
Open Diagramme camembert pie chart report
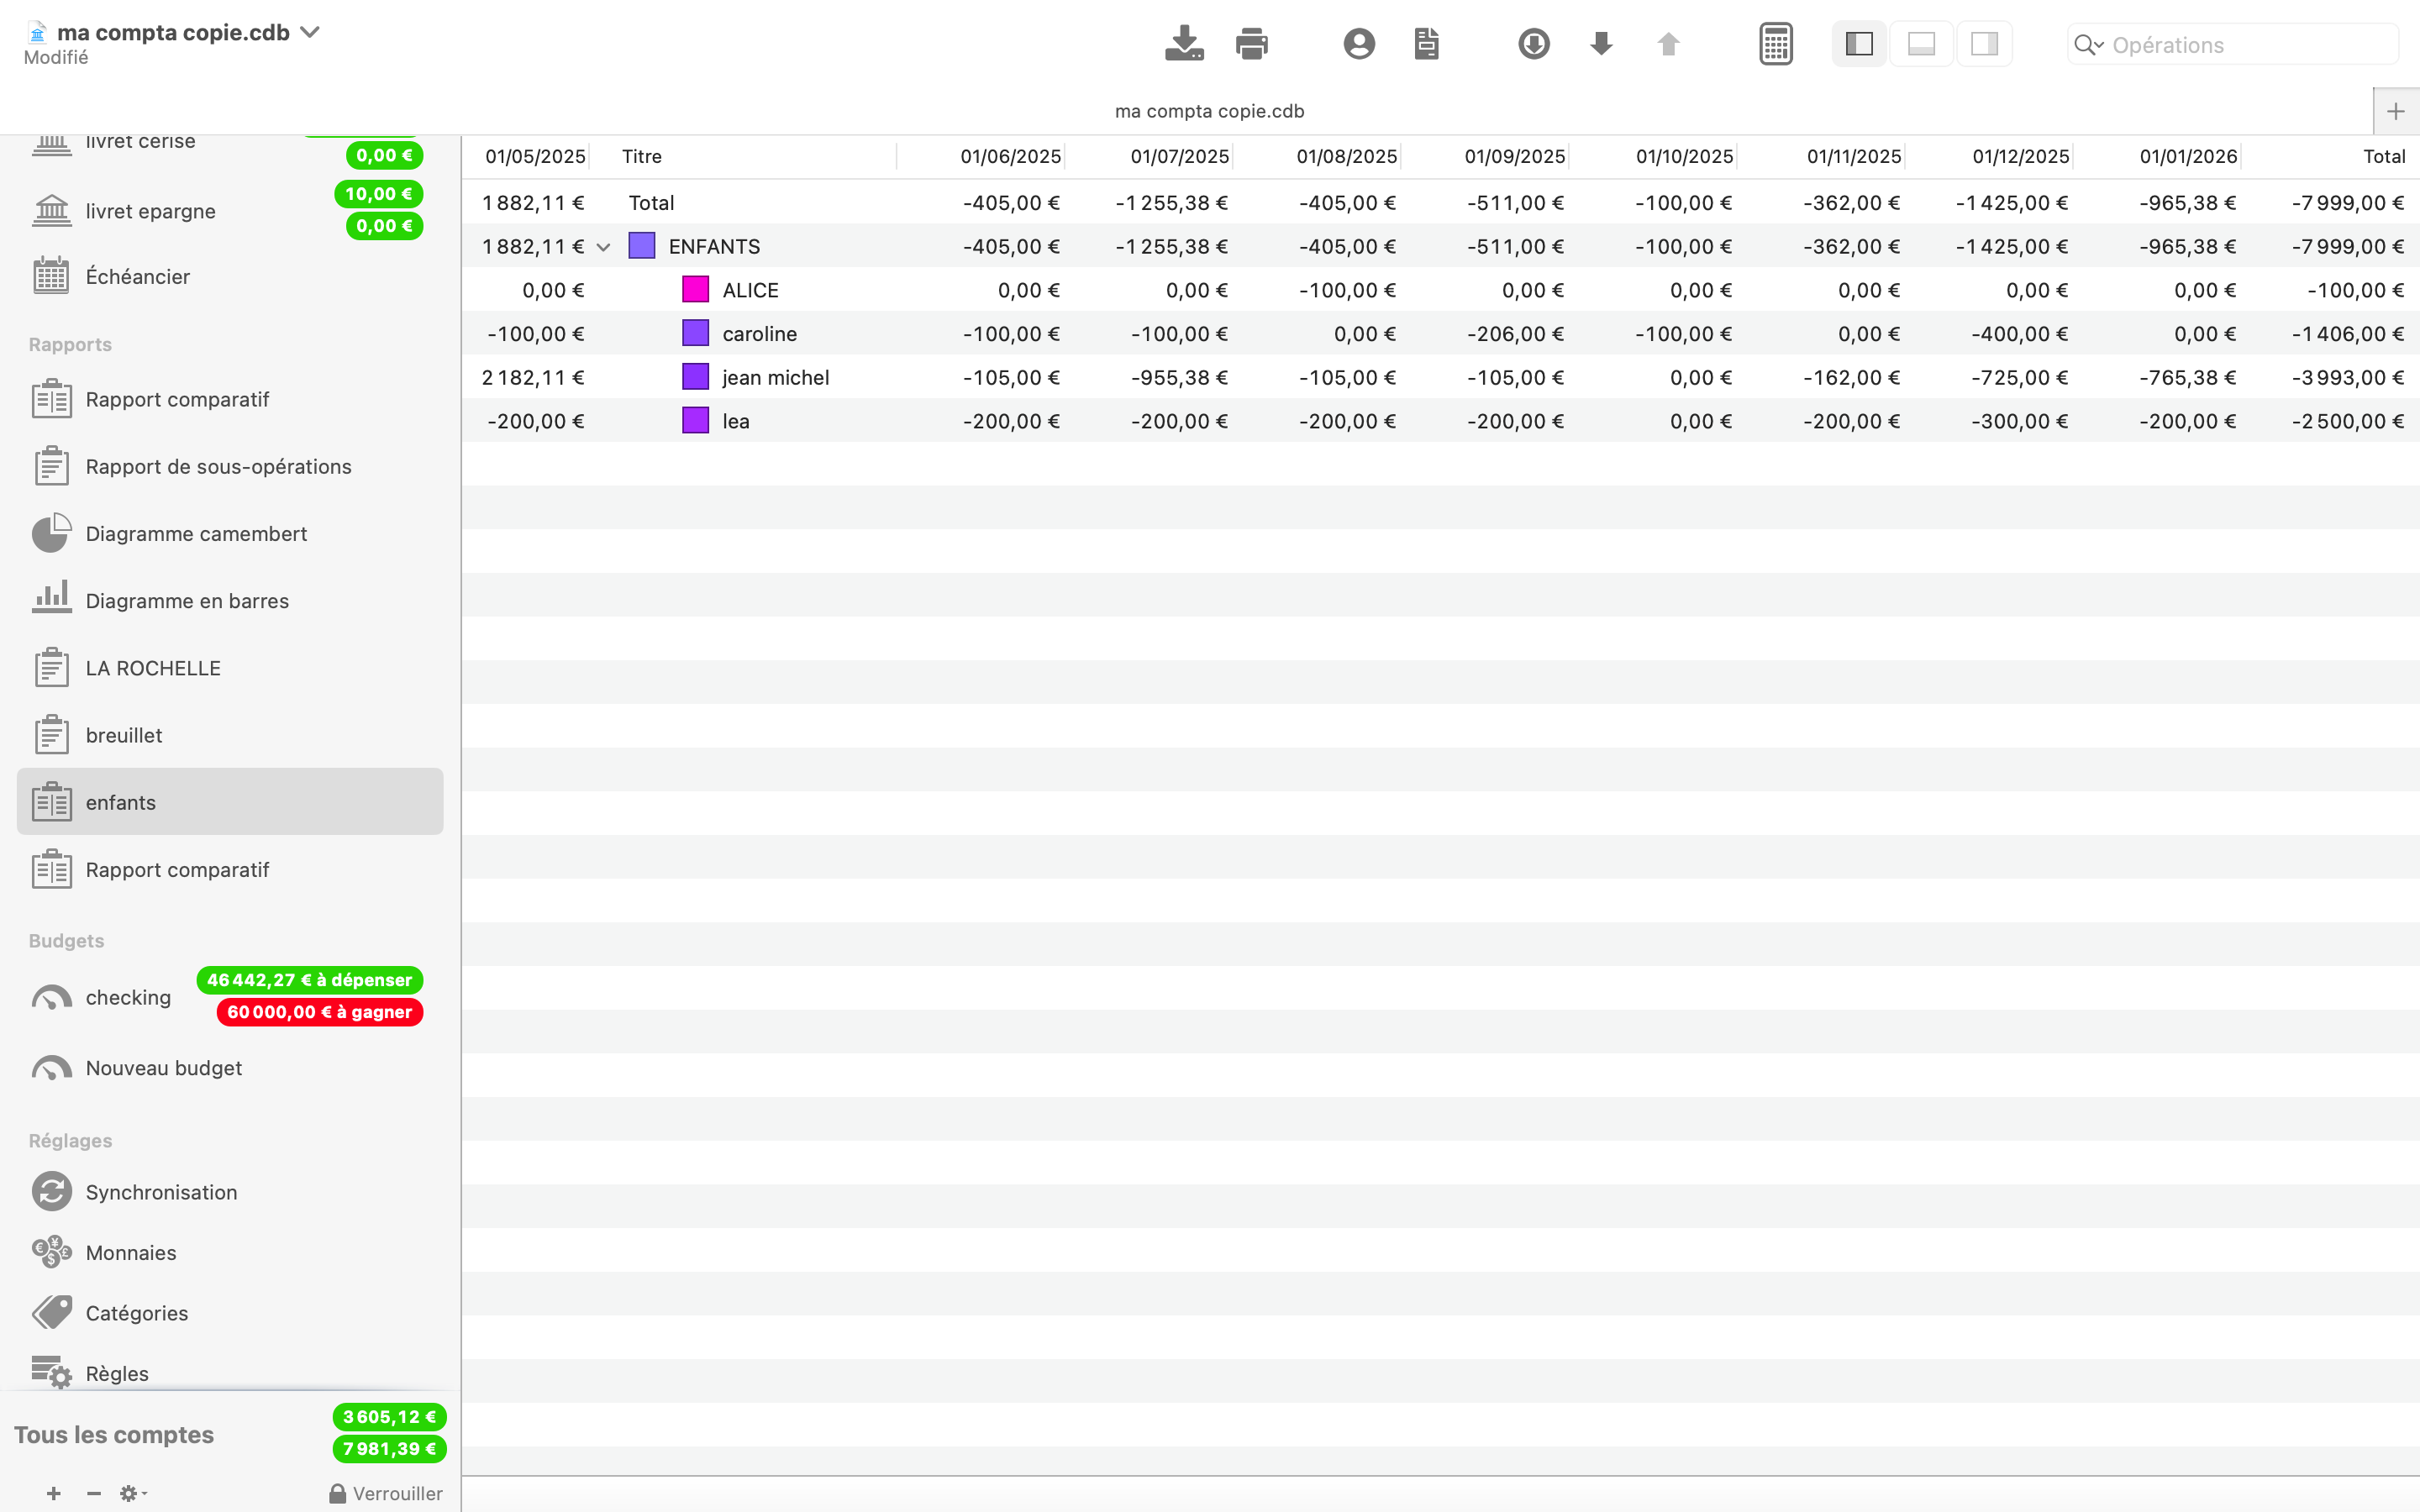tap(196, 534)
